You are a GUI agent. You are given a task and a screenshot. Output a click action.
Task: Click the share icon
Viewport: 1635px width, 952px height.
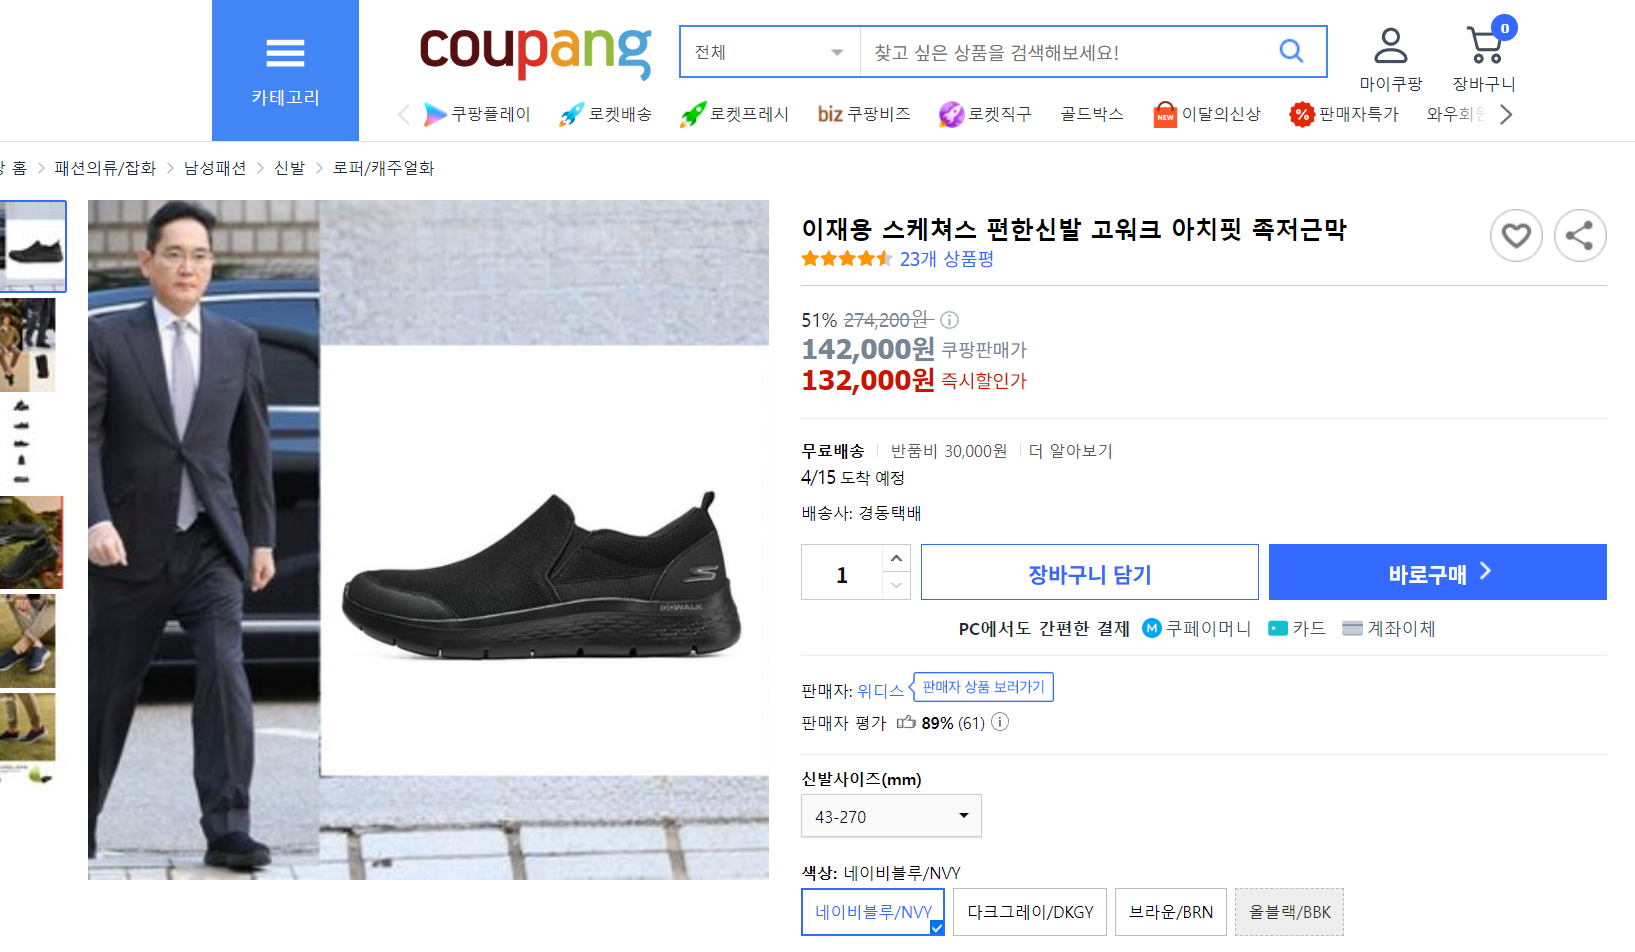pos(1580,235)
